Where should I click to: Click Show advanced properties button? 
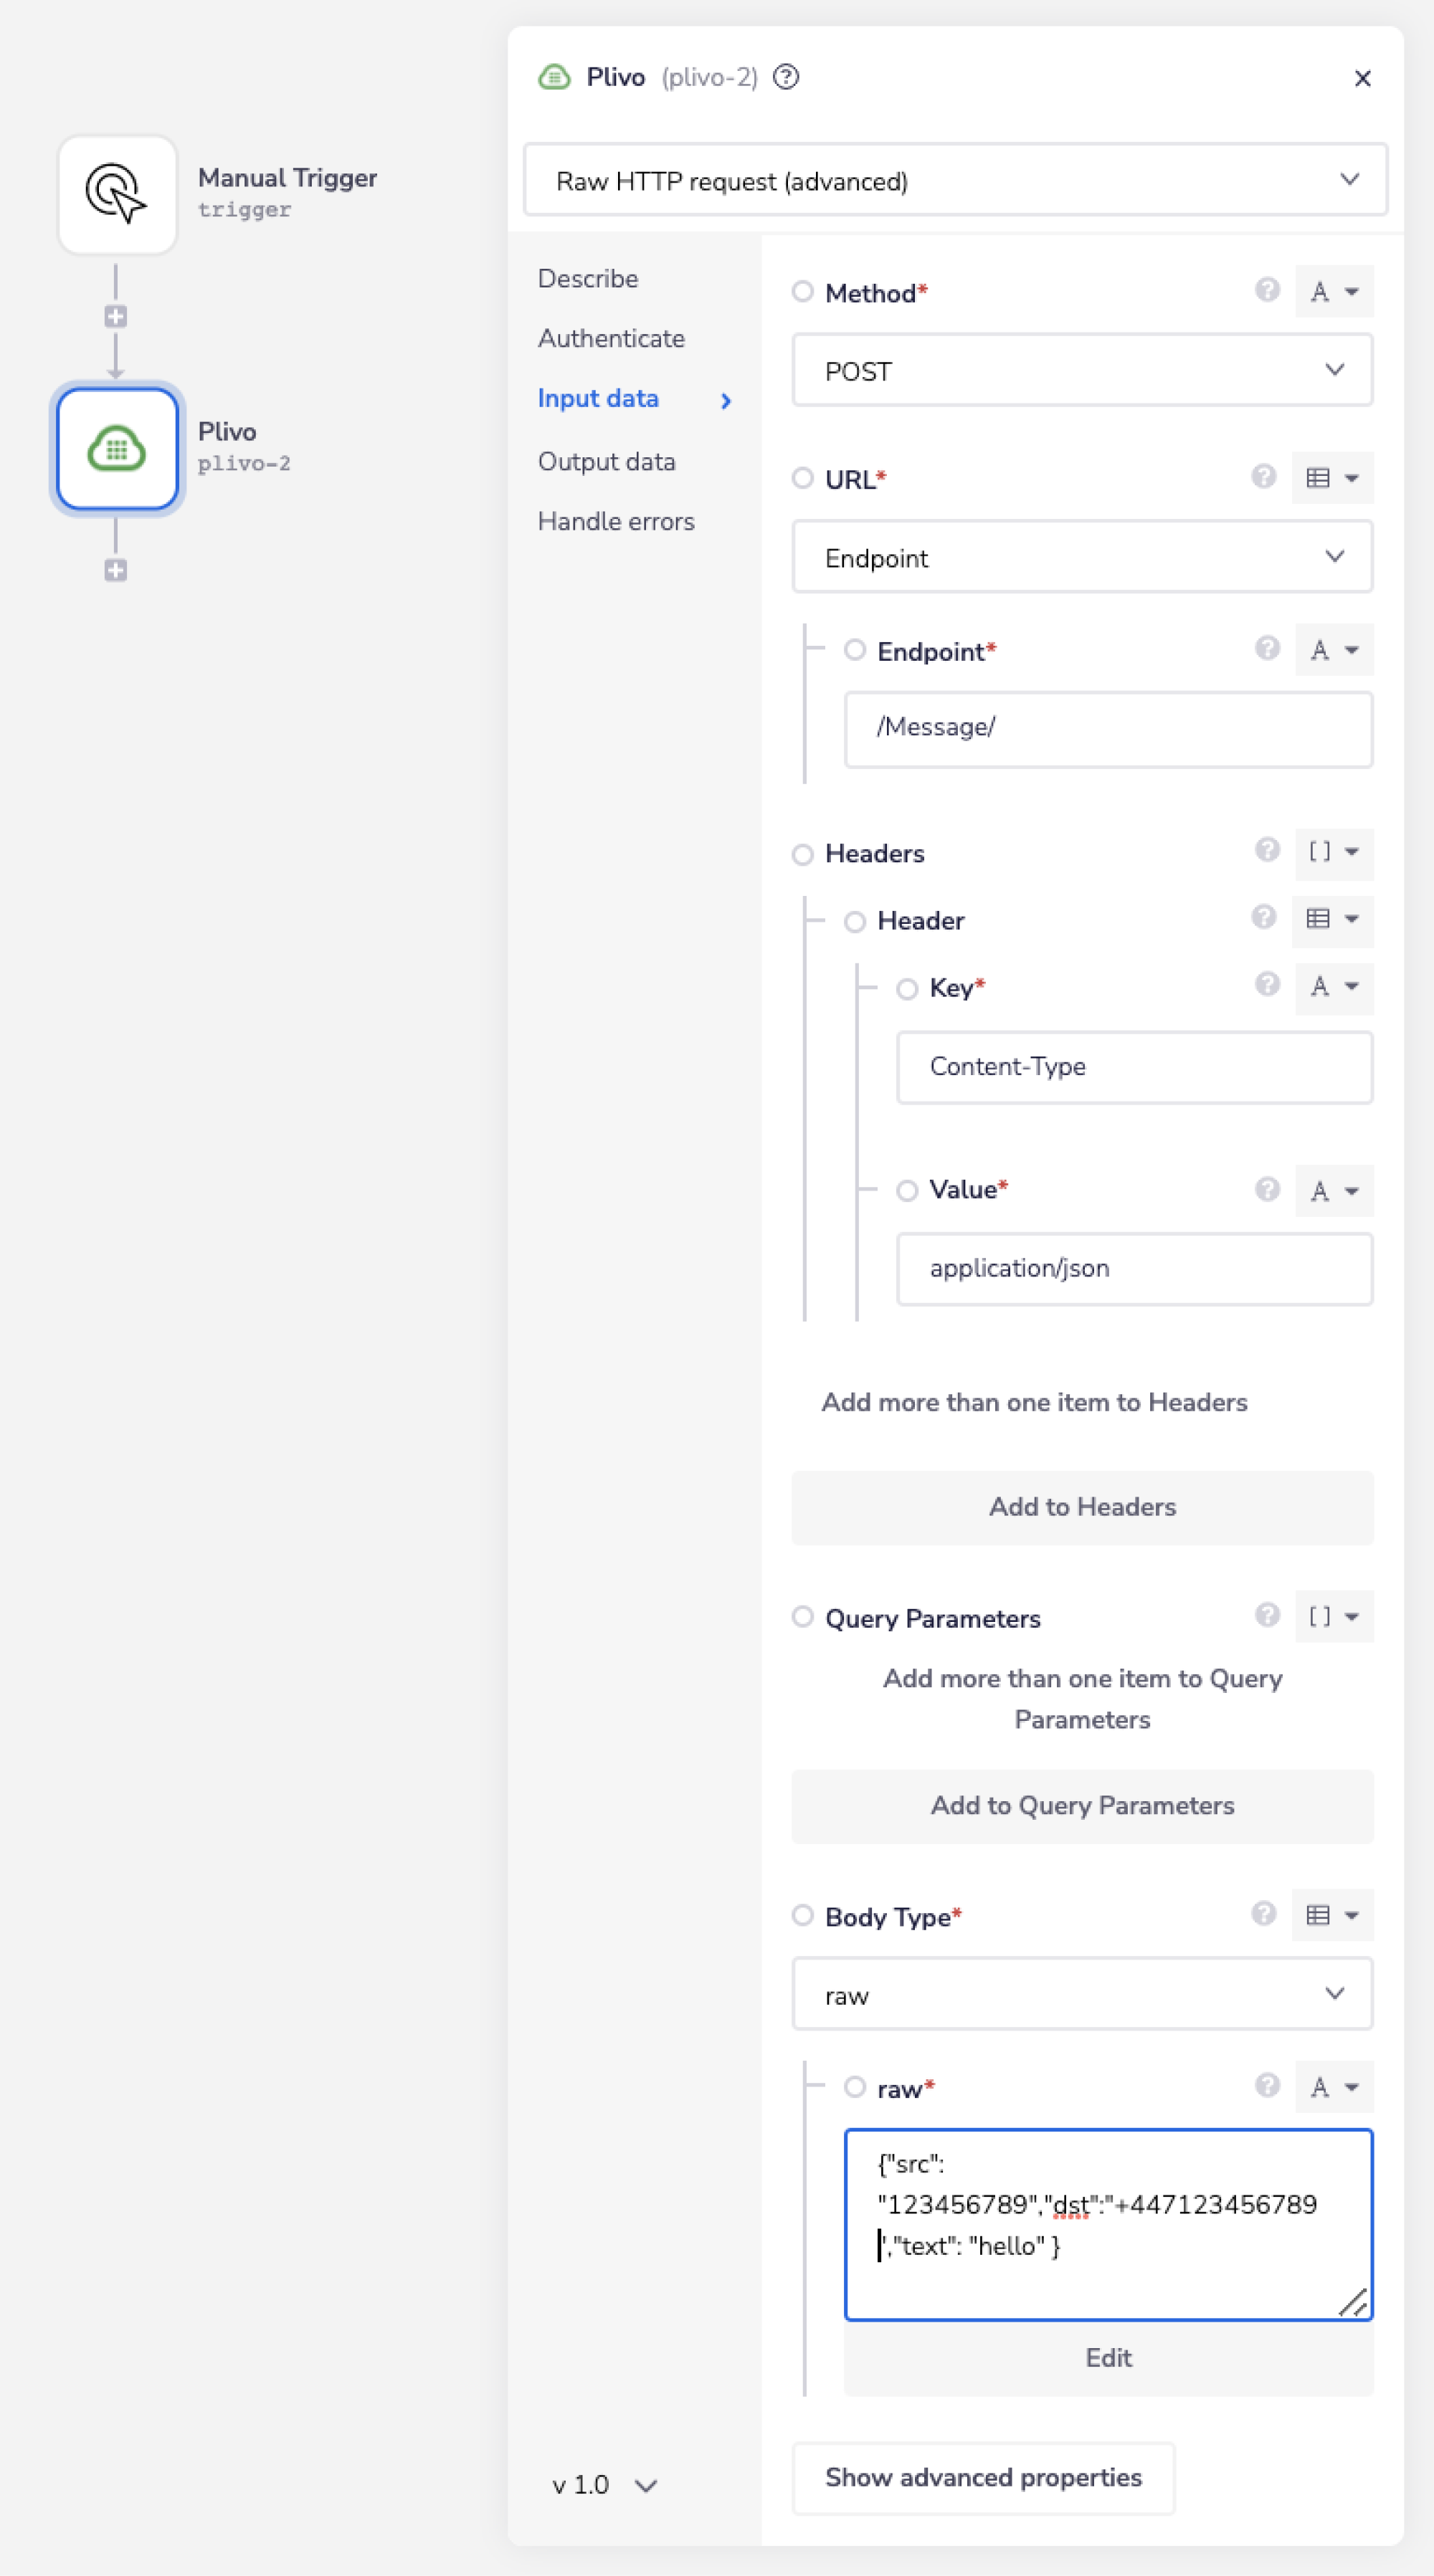pyautogui.click(x=983, y=2477)
